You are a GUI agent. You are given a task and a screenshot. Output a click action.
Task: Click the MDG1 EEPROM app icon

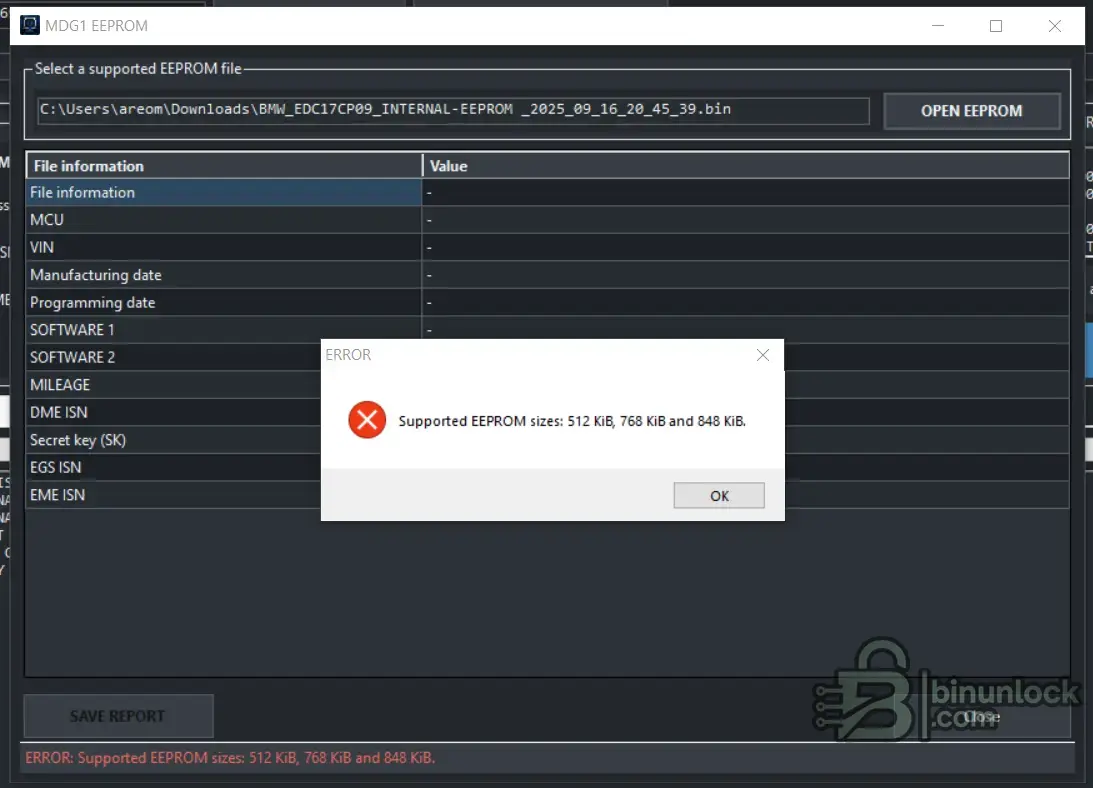point(29,26)
